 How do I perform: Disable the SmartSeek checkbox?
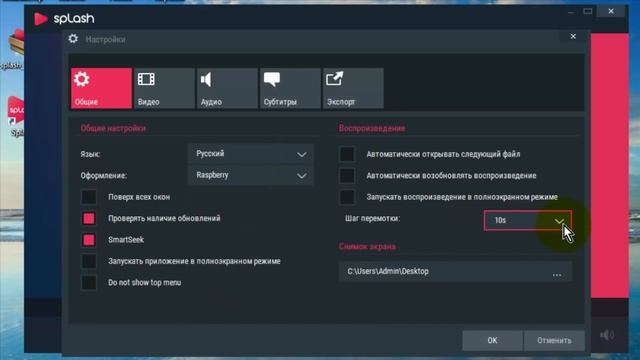[x=89, y=240]
